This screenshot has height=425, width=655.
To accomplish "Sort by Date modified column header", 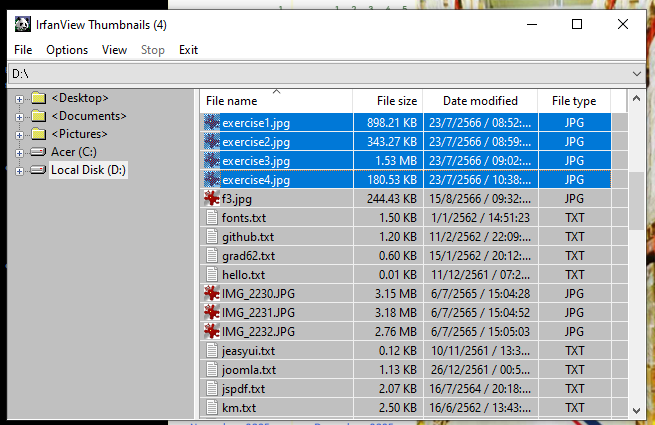I will [480, 101].
